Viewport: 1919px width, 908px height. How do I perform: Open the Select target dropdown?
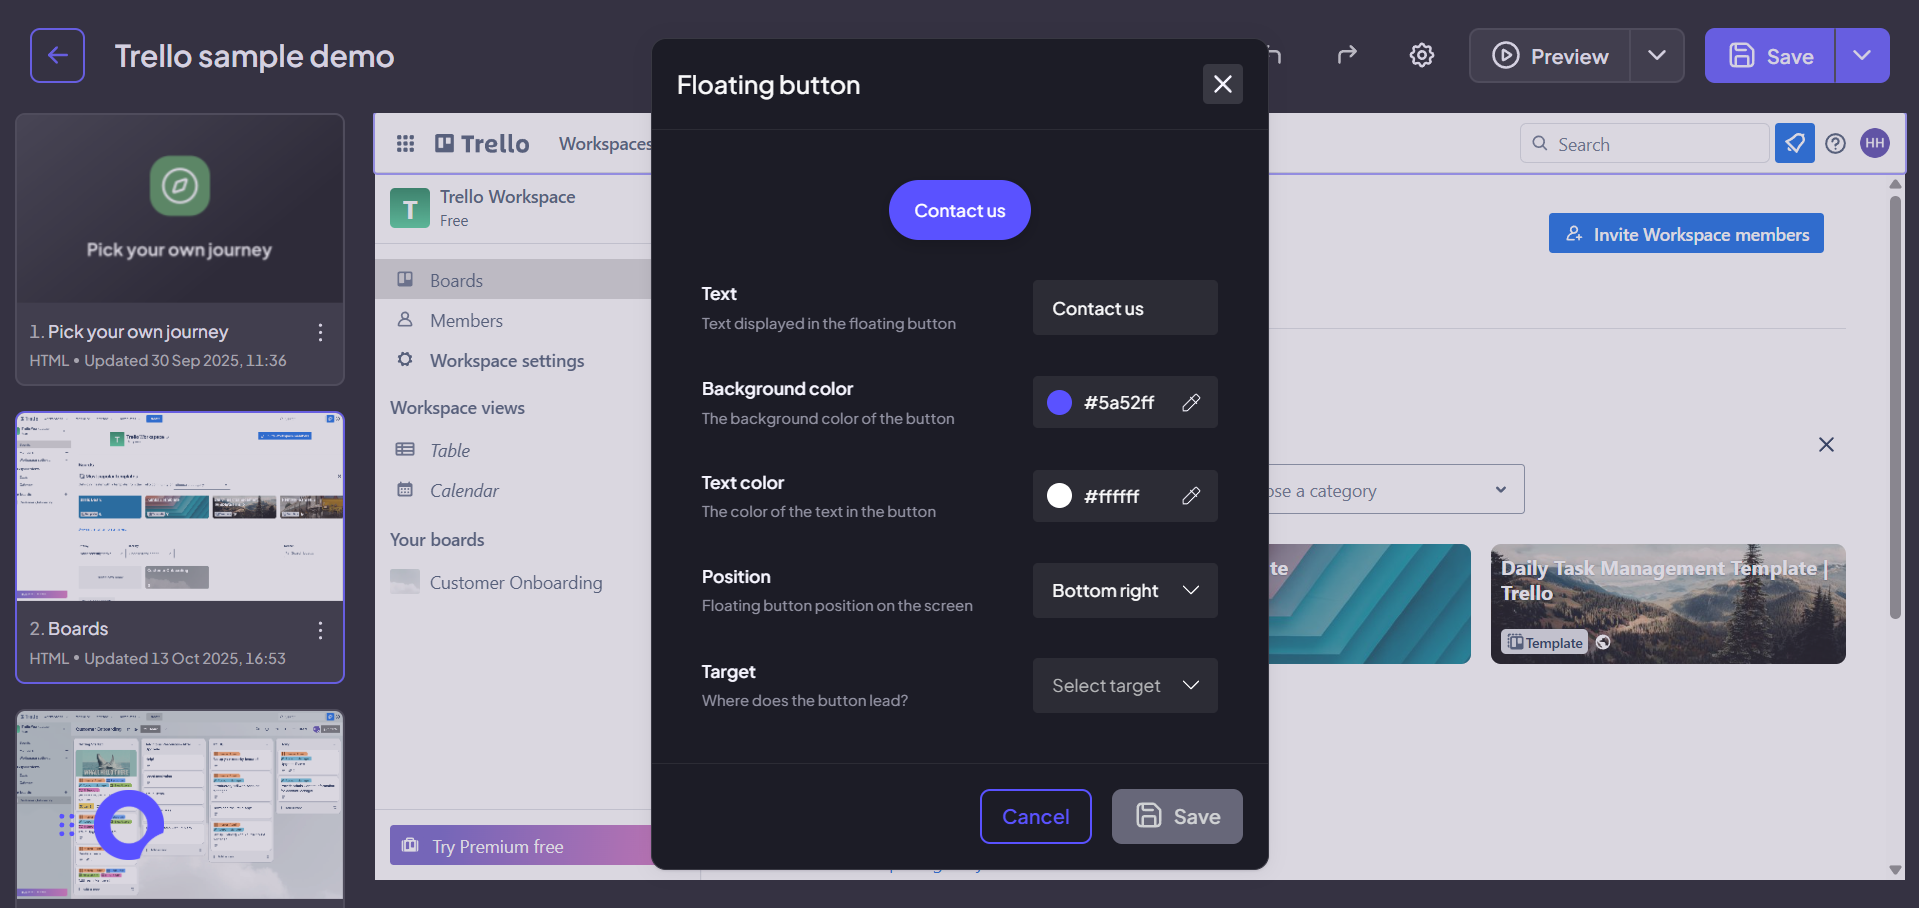(x=1125, y=686)
